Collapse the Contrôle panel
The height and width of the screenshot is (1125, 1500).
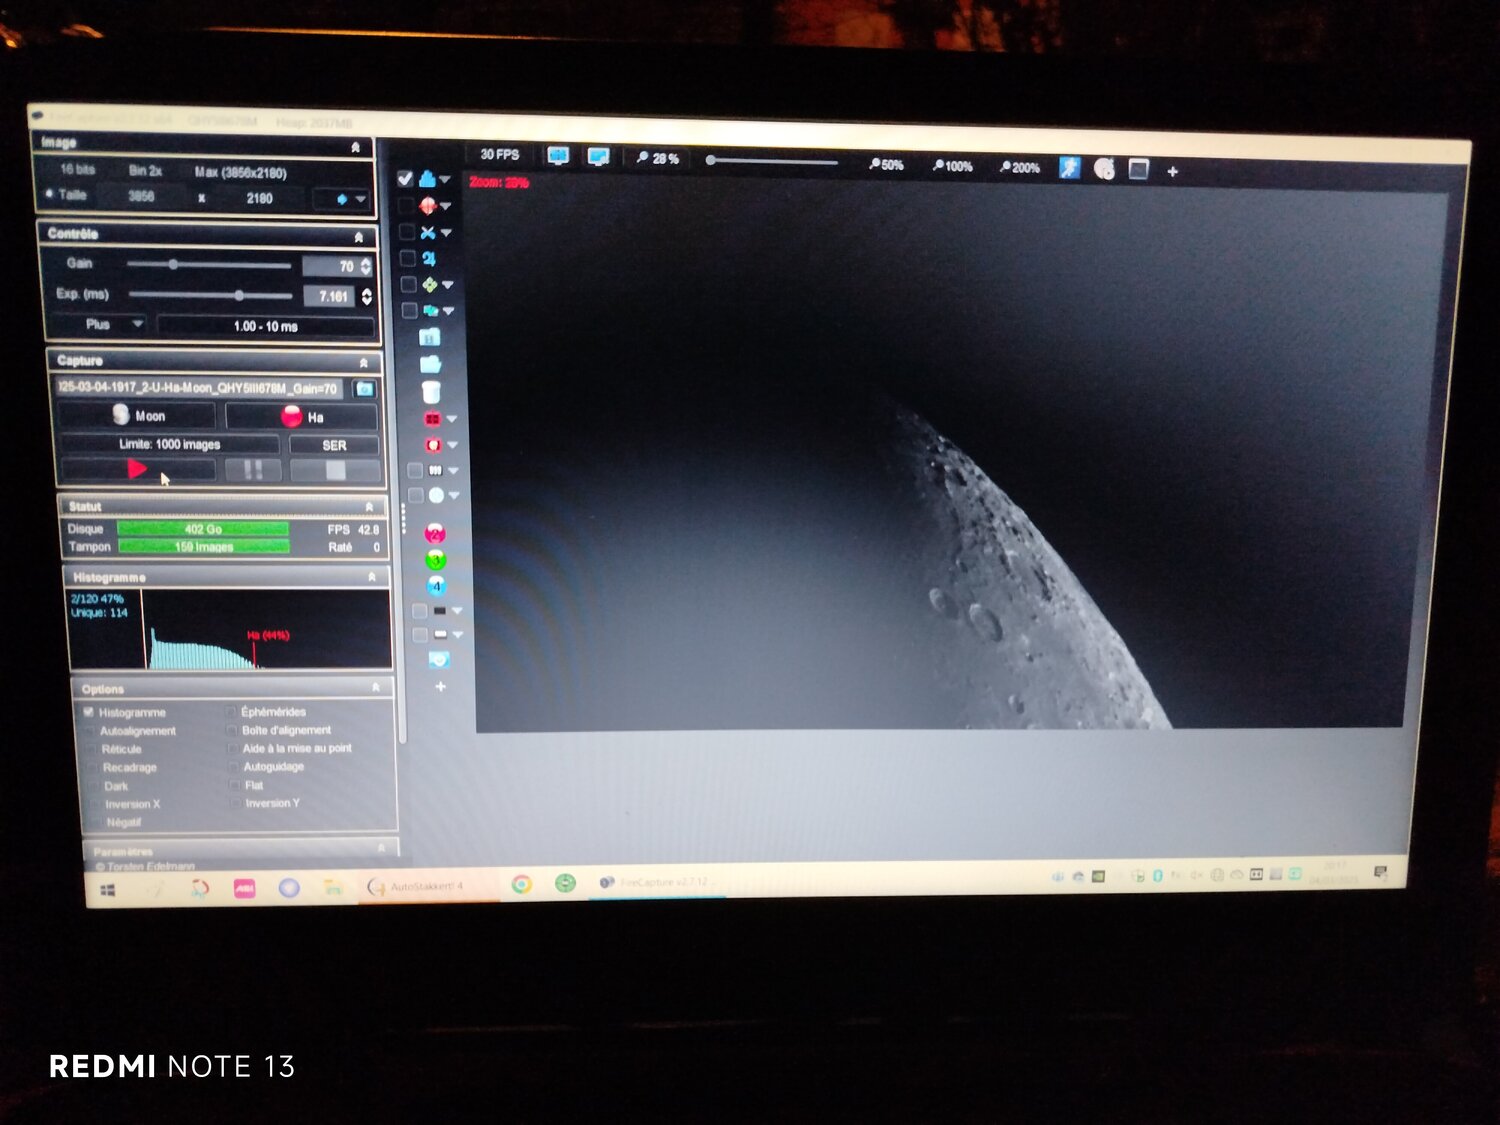click(x=359, y=237)
